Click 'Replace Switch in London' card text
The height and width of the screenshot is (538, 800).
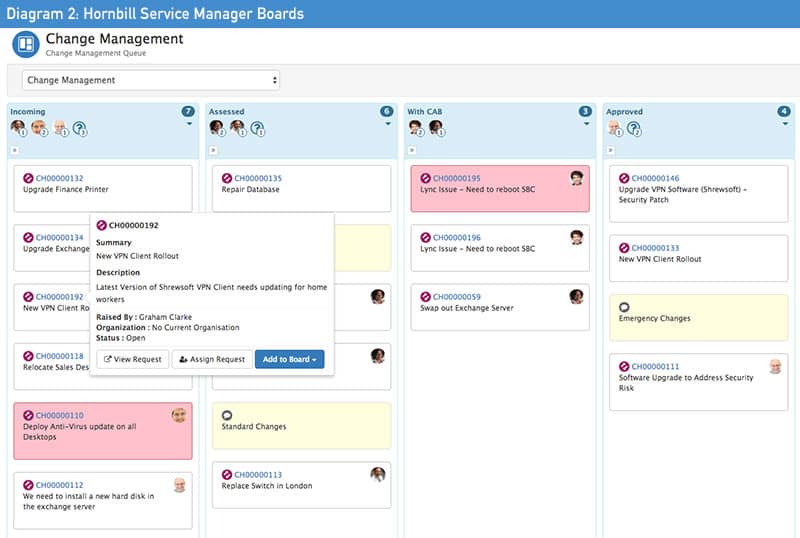click(267, 485)
